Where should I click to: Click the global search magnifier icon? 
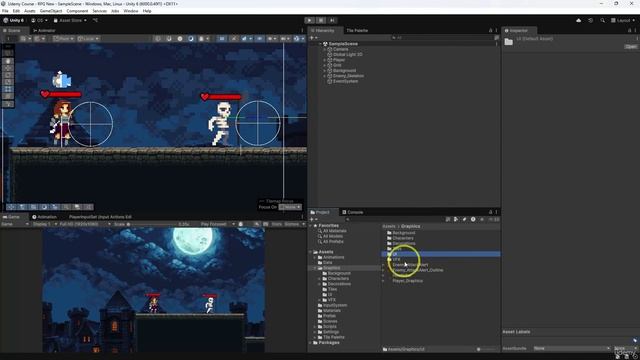point(602,20)
